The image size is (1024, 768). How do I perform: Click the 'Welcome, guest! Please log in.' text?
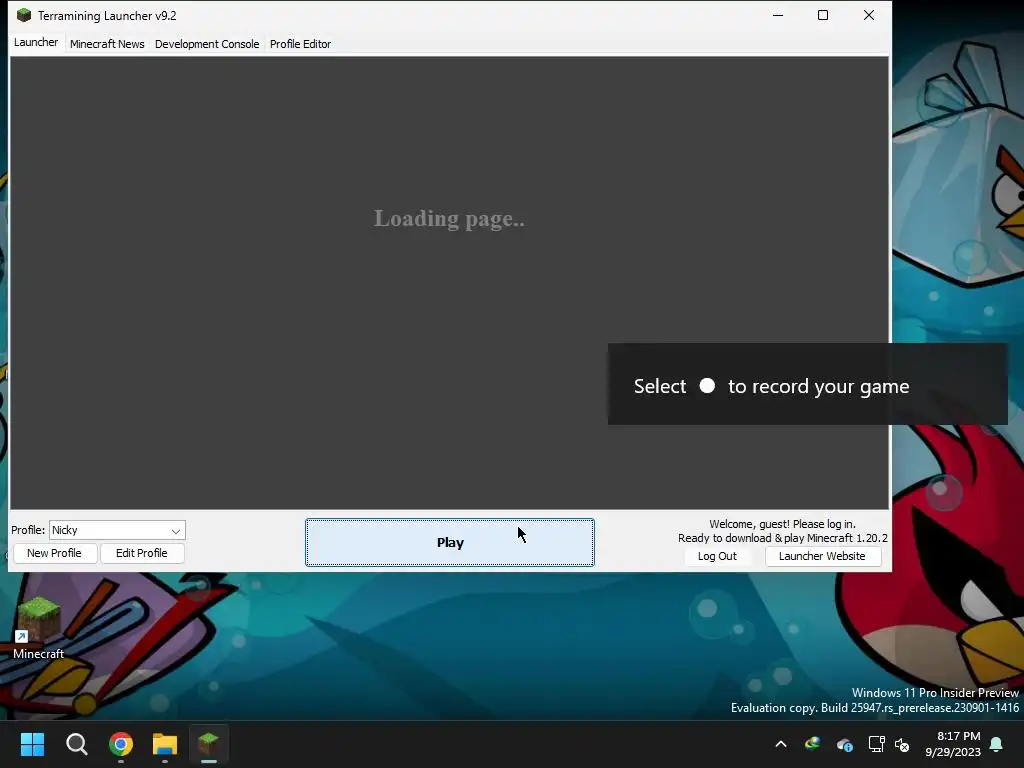pyautogui.click(x=782, y=524)
